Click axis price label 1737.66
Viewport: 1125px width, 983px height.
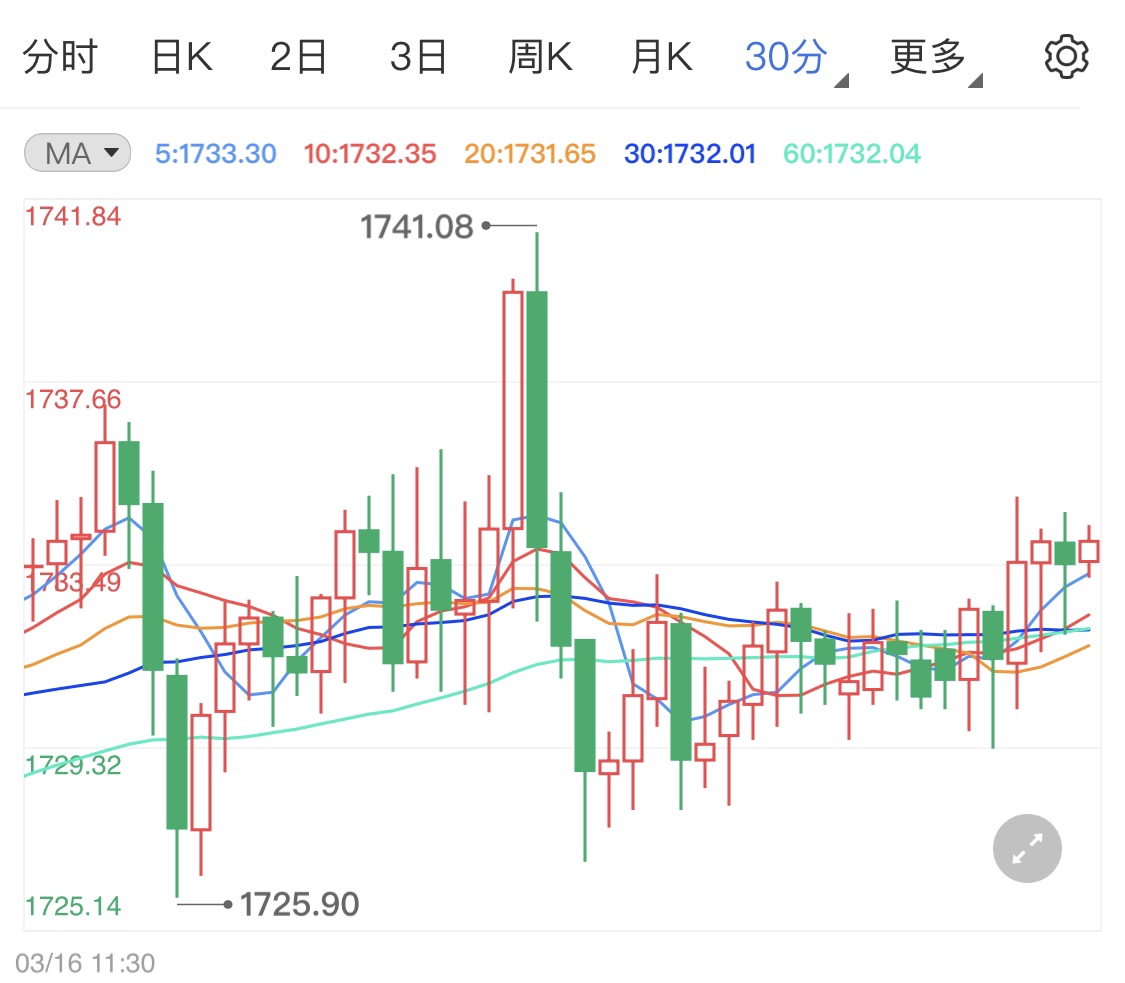pos(73,399)
